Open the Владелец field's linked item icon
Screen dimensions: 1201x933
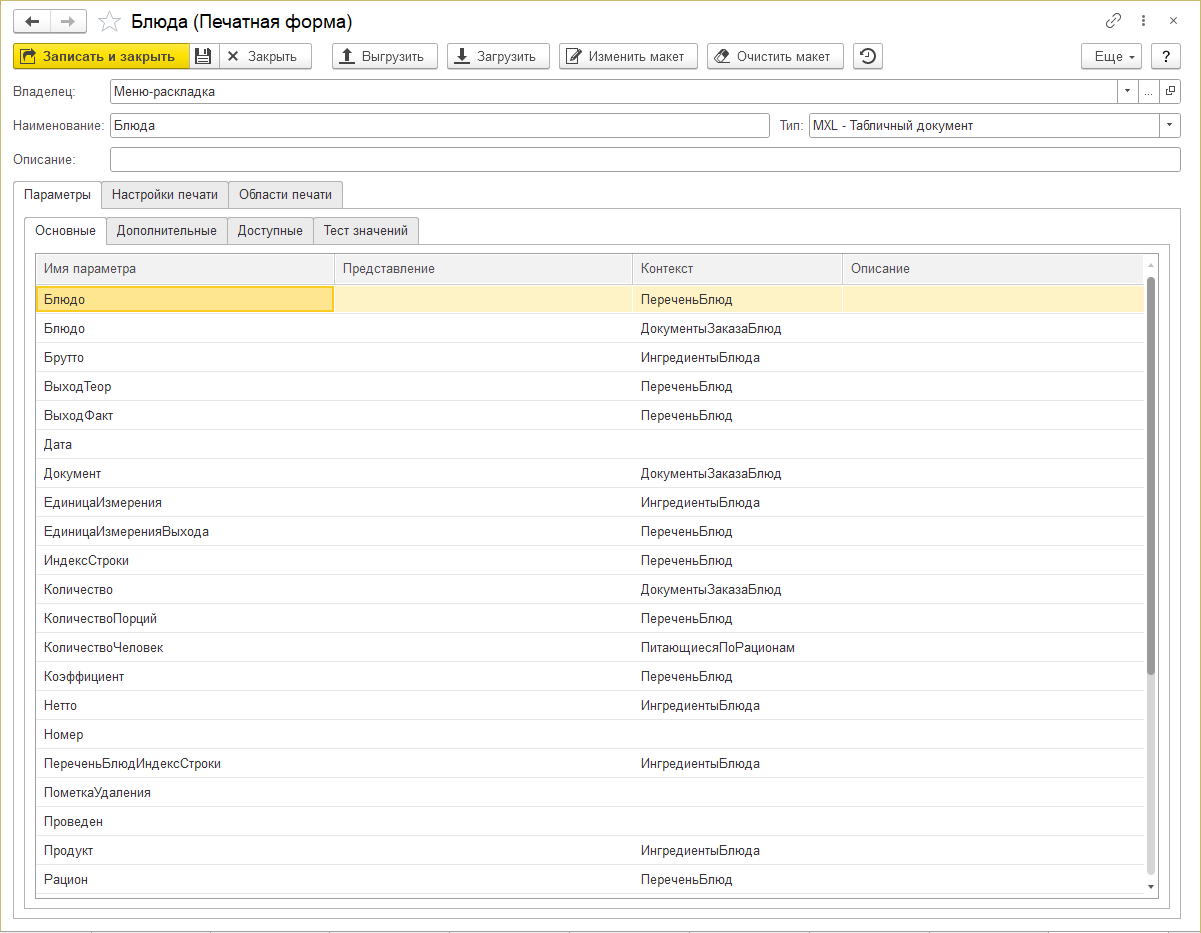(x=1171, y=92)
